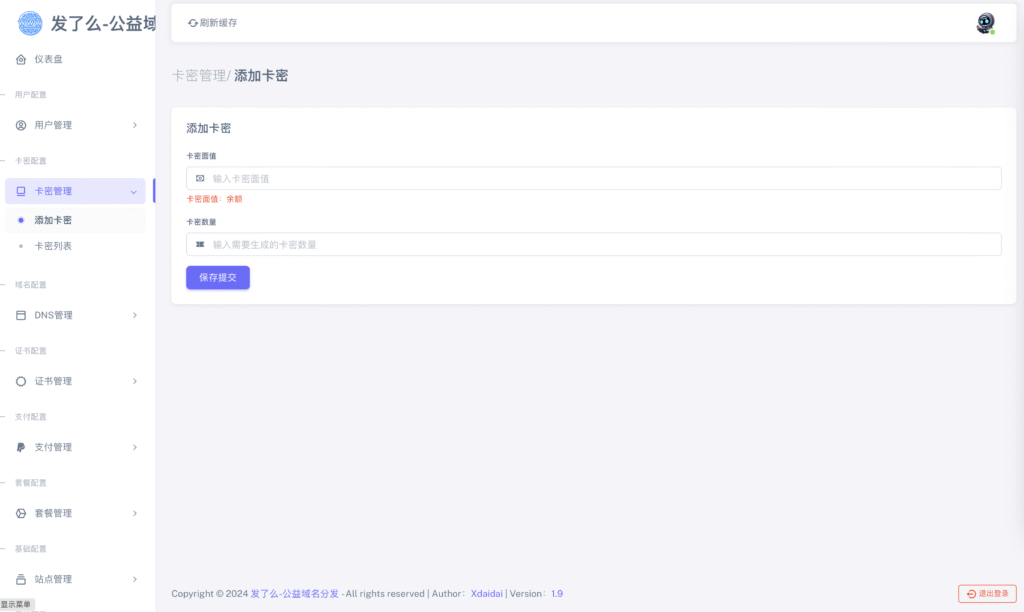Click the DNS管理 window icon
Screen dimensions: 1024x612
pos(21,315)
